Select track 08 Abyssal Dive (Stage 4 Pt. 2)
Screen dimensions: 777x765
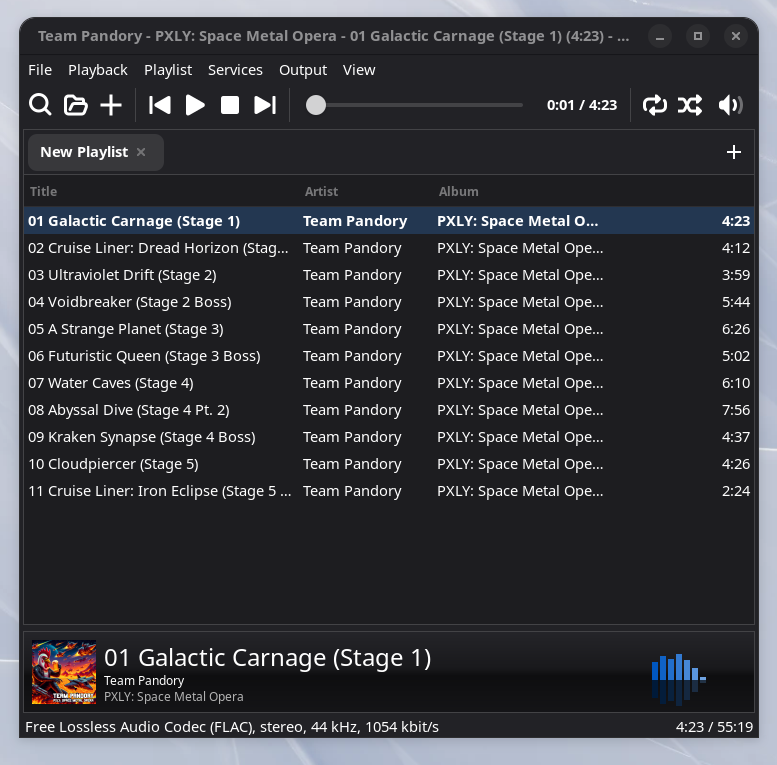click(x=389, y=410)
